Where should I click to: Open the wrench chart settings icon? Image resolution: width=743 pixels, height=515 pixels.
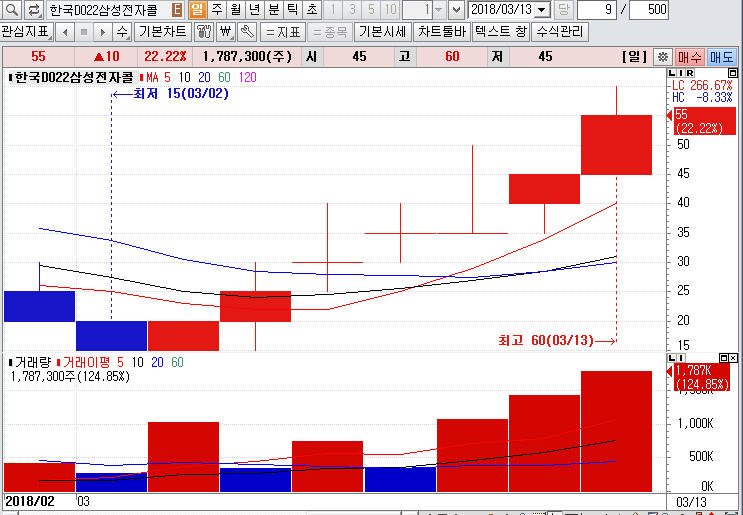pos(246,32)
